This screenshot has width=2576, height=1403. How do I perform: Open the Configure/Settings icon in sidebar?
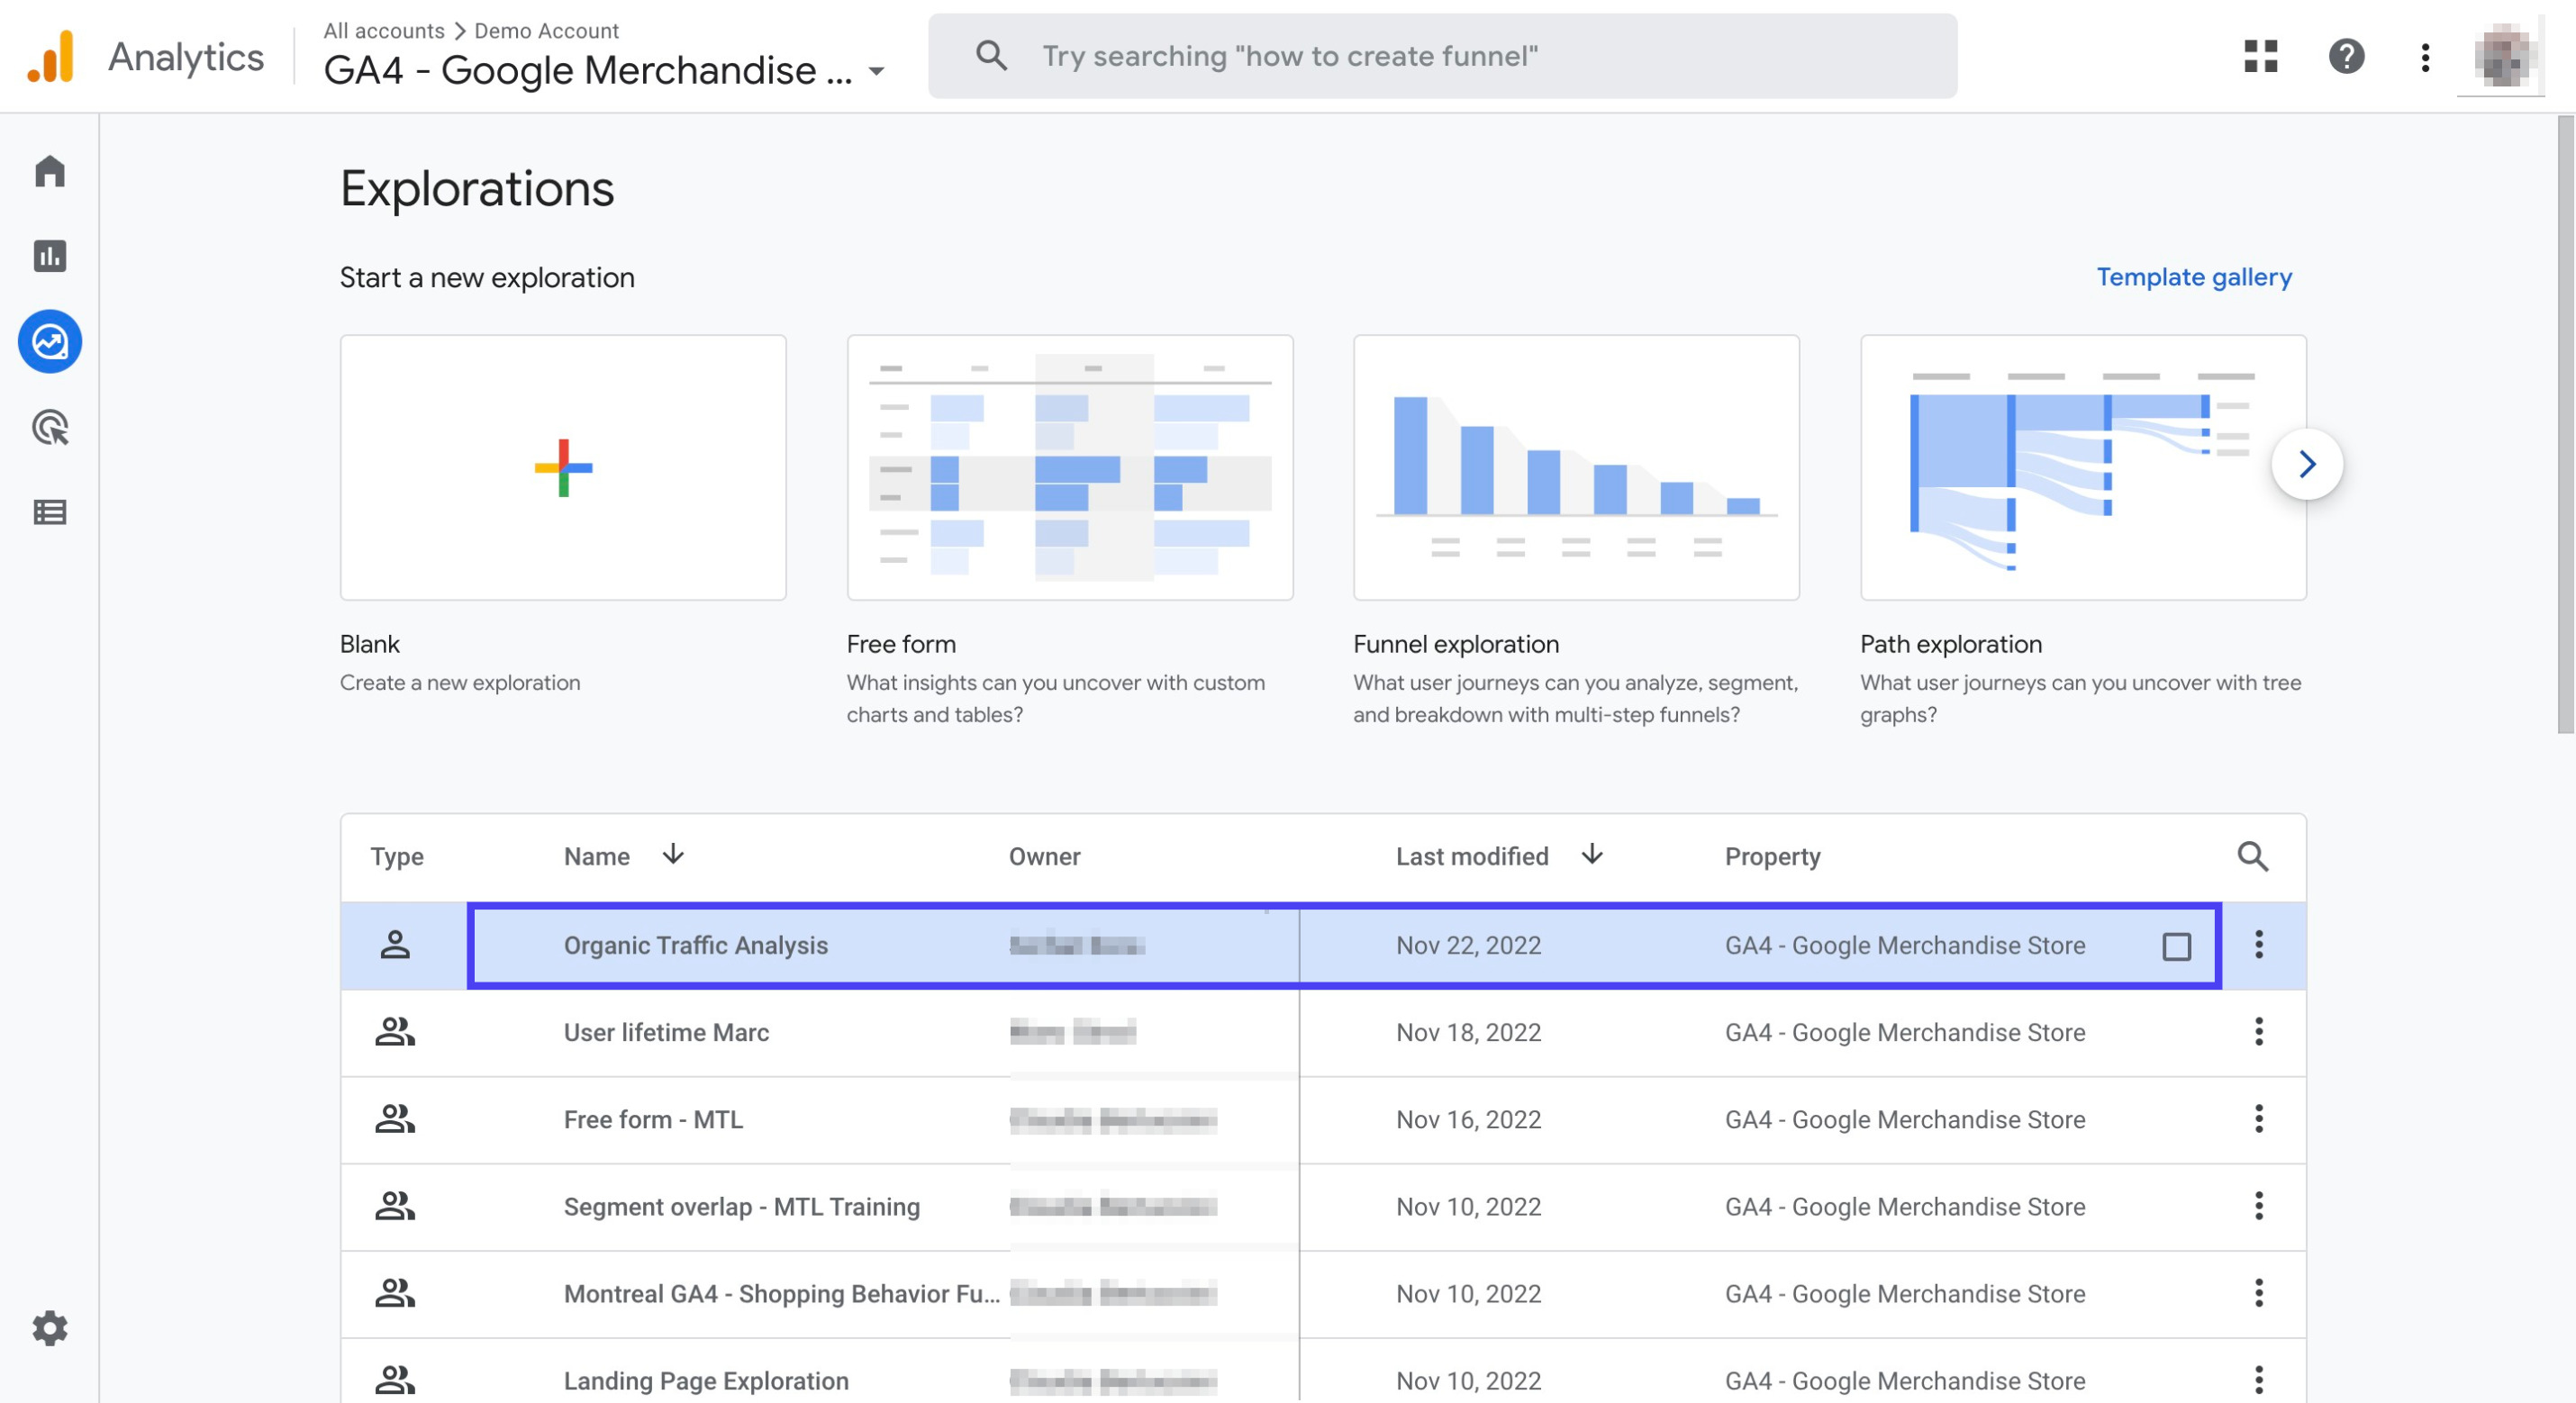pos(50,1328)
